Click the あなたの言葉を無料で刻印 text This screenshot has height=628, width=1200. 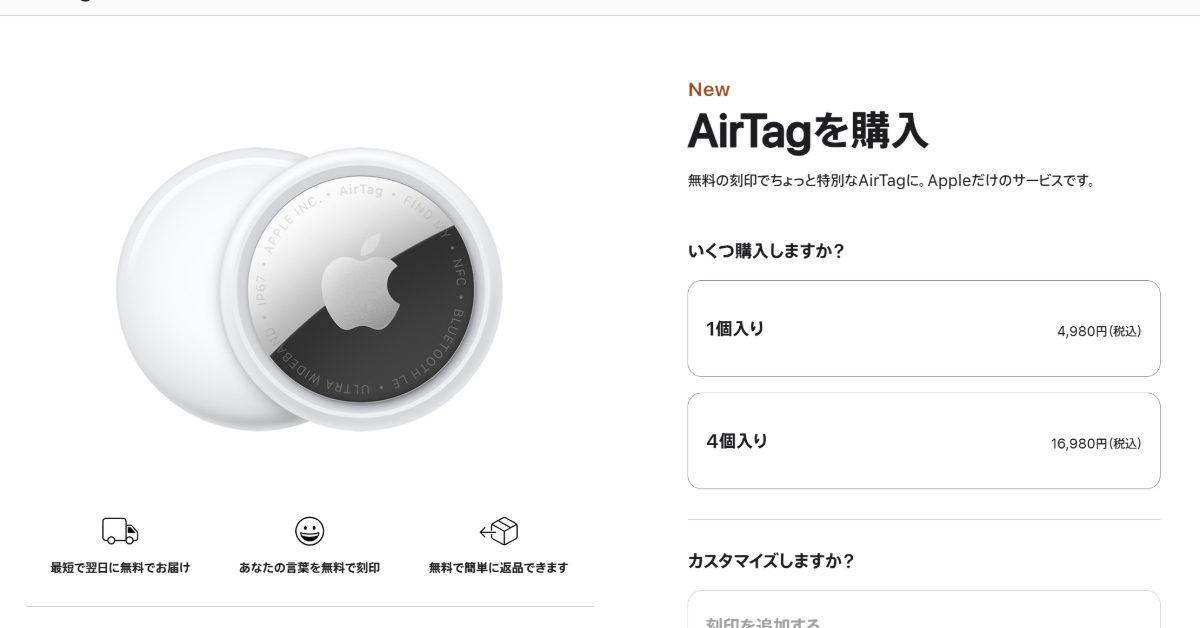tap(309, 568)
